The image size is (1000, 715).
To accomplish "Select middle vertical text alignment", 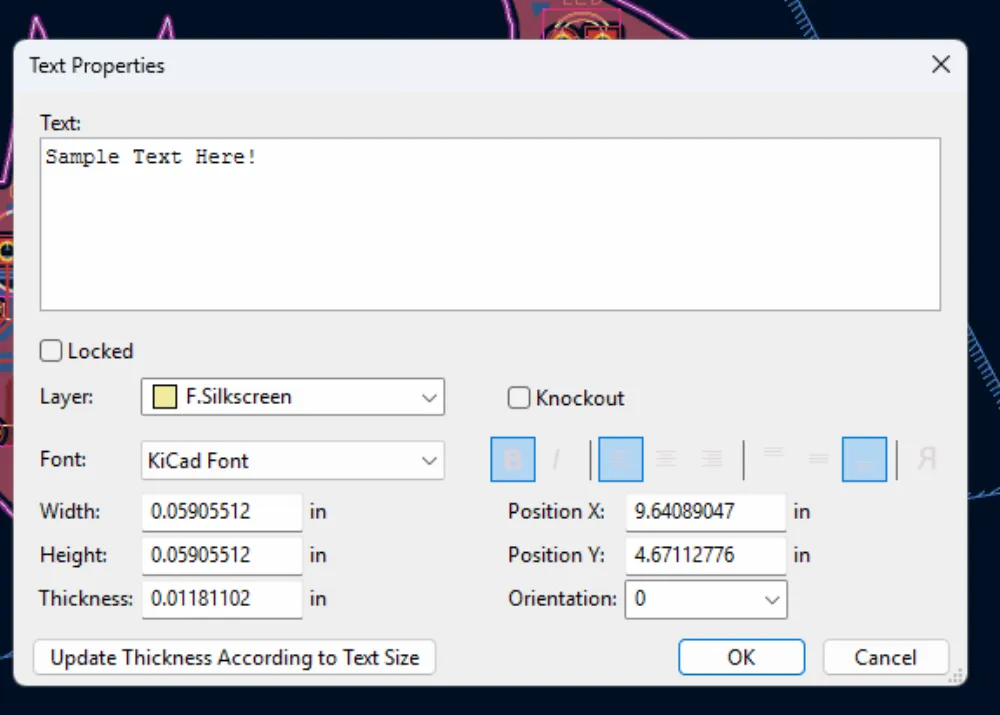I will [x=818, y=460].
